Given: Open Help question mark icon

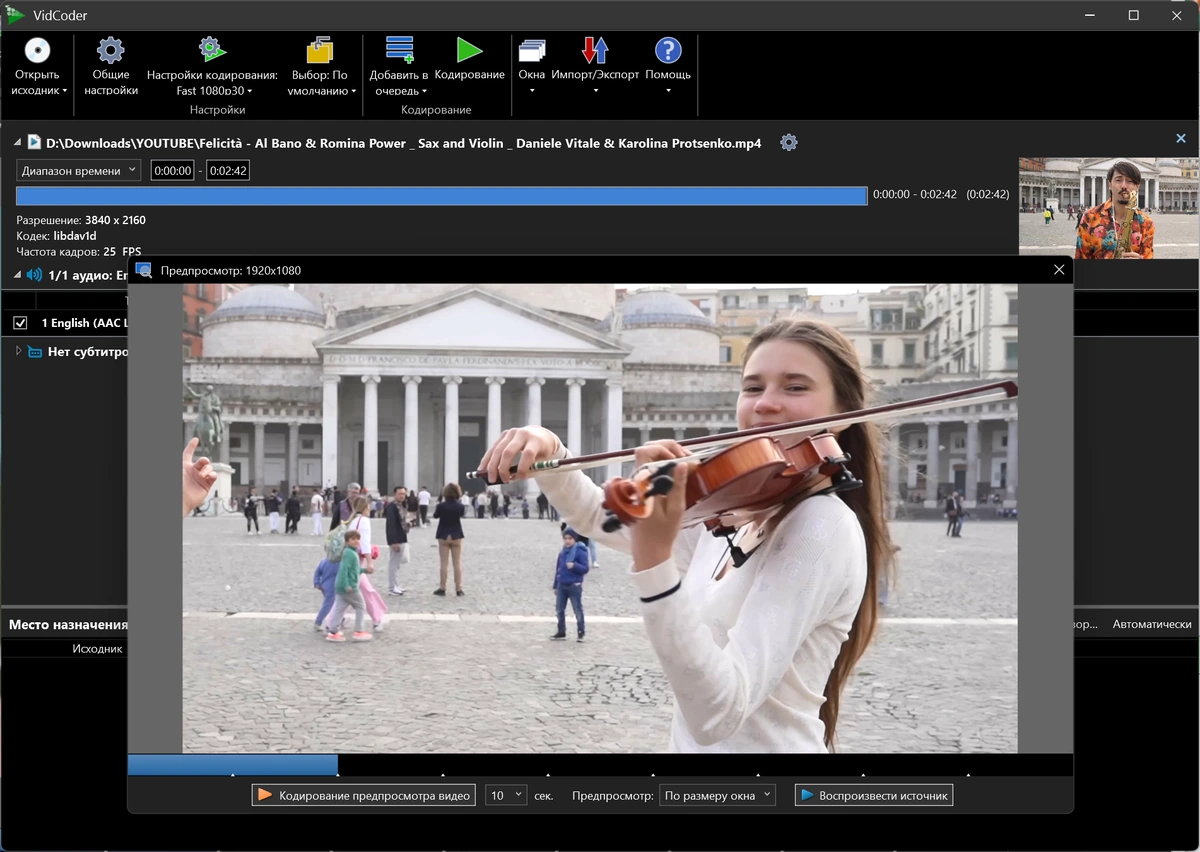Looking at the screenshot, I should (668, 51).
